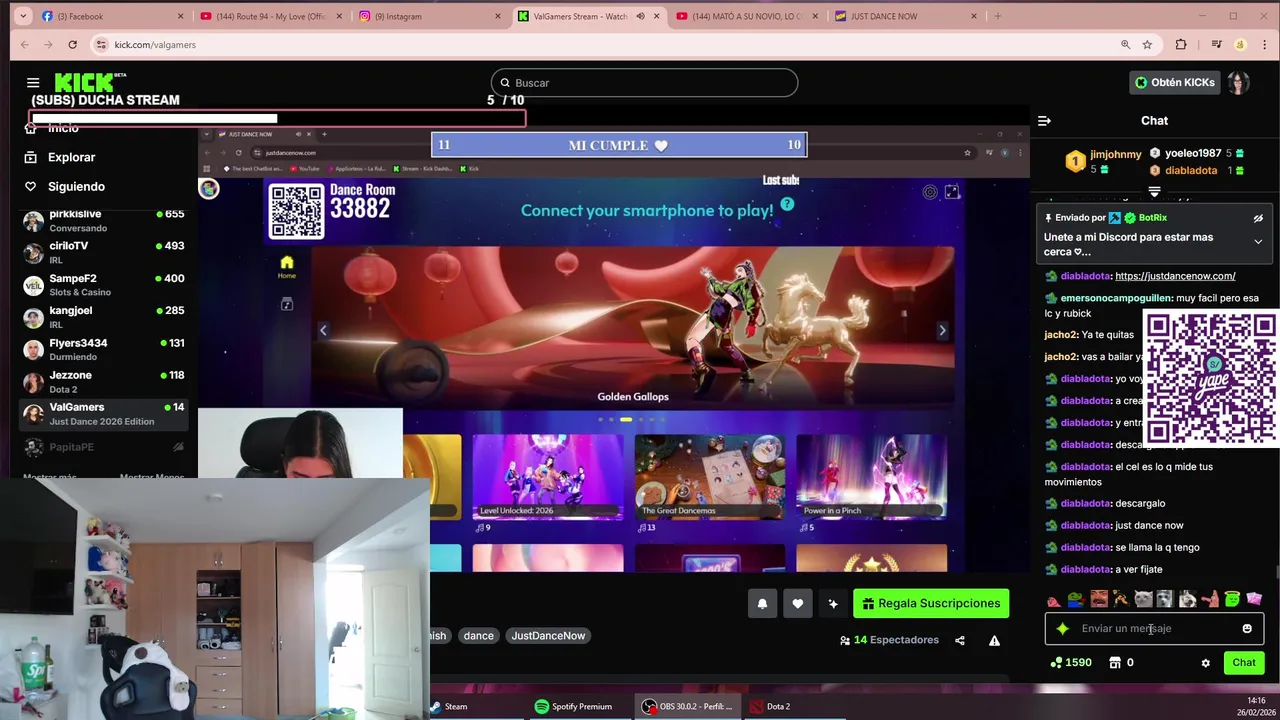The image size is (1280, 720).
Task: Bookmark this page with star icon
Action: tap(1147, 45)
